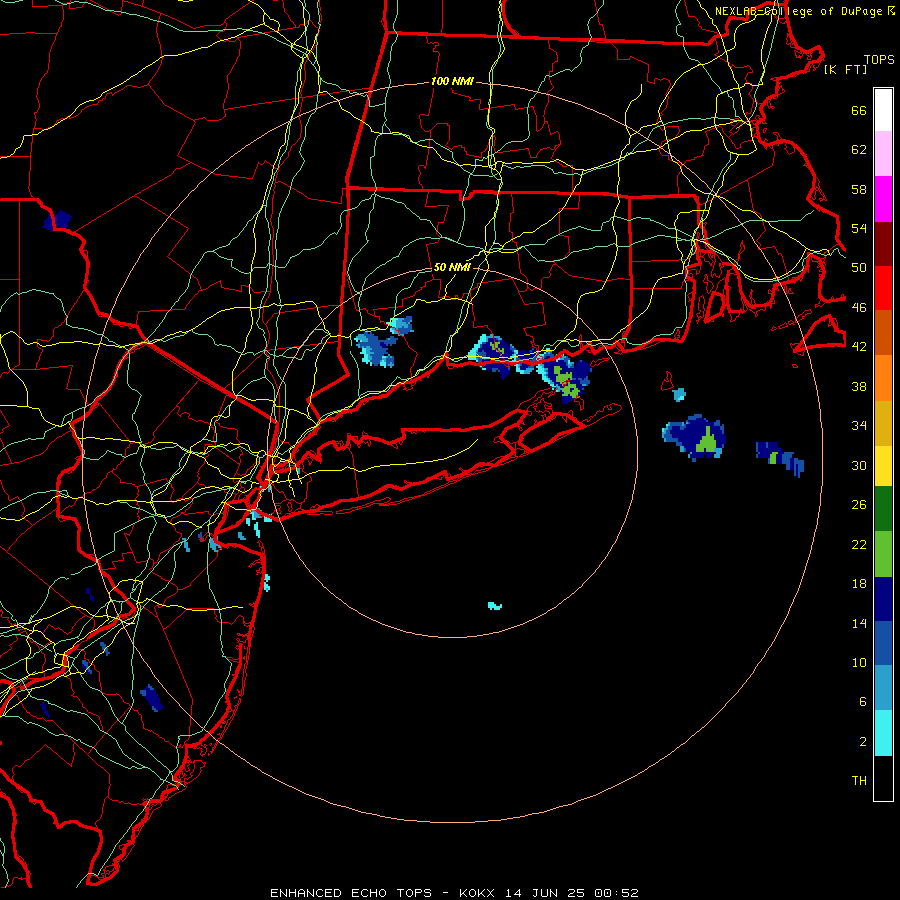Click the 'ENHANCED ECHO TOPS - KOKX' caption
Screen dimensions: 900x900
[382, 893]
